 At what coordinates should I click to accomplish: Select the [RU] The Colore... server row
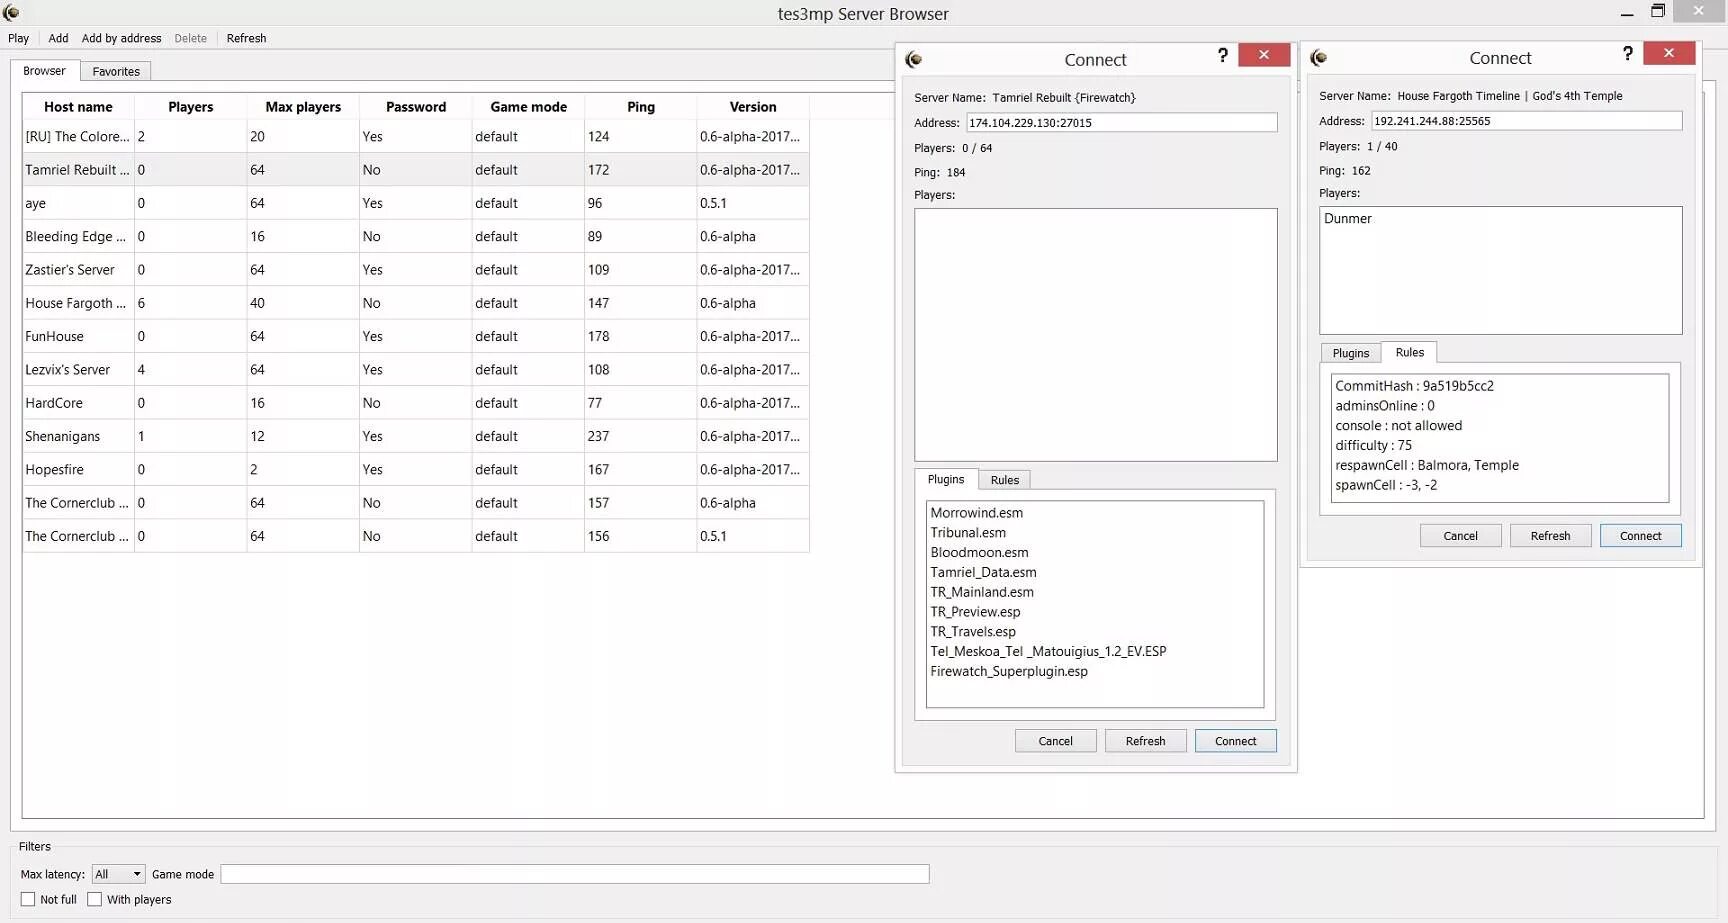[x=416, y=136]
